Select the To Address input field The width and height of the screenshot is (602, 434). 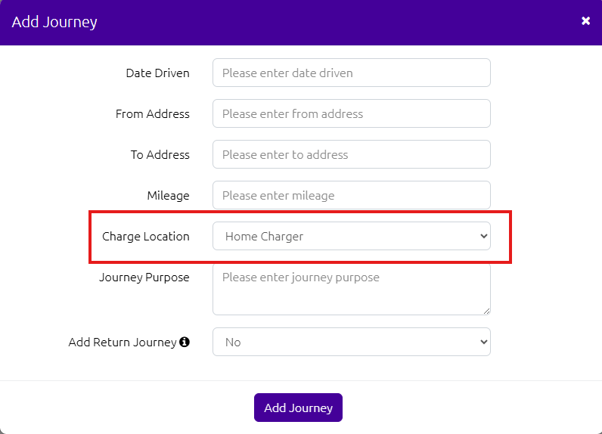pos(351,154)
